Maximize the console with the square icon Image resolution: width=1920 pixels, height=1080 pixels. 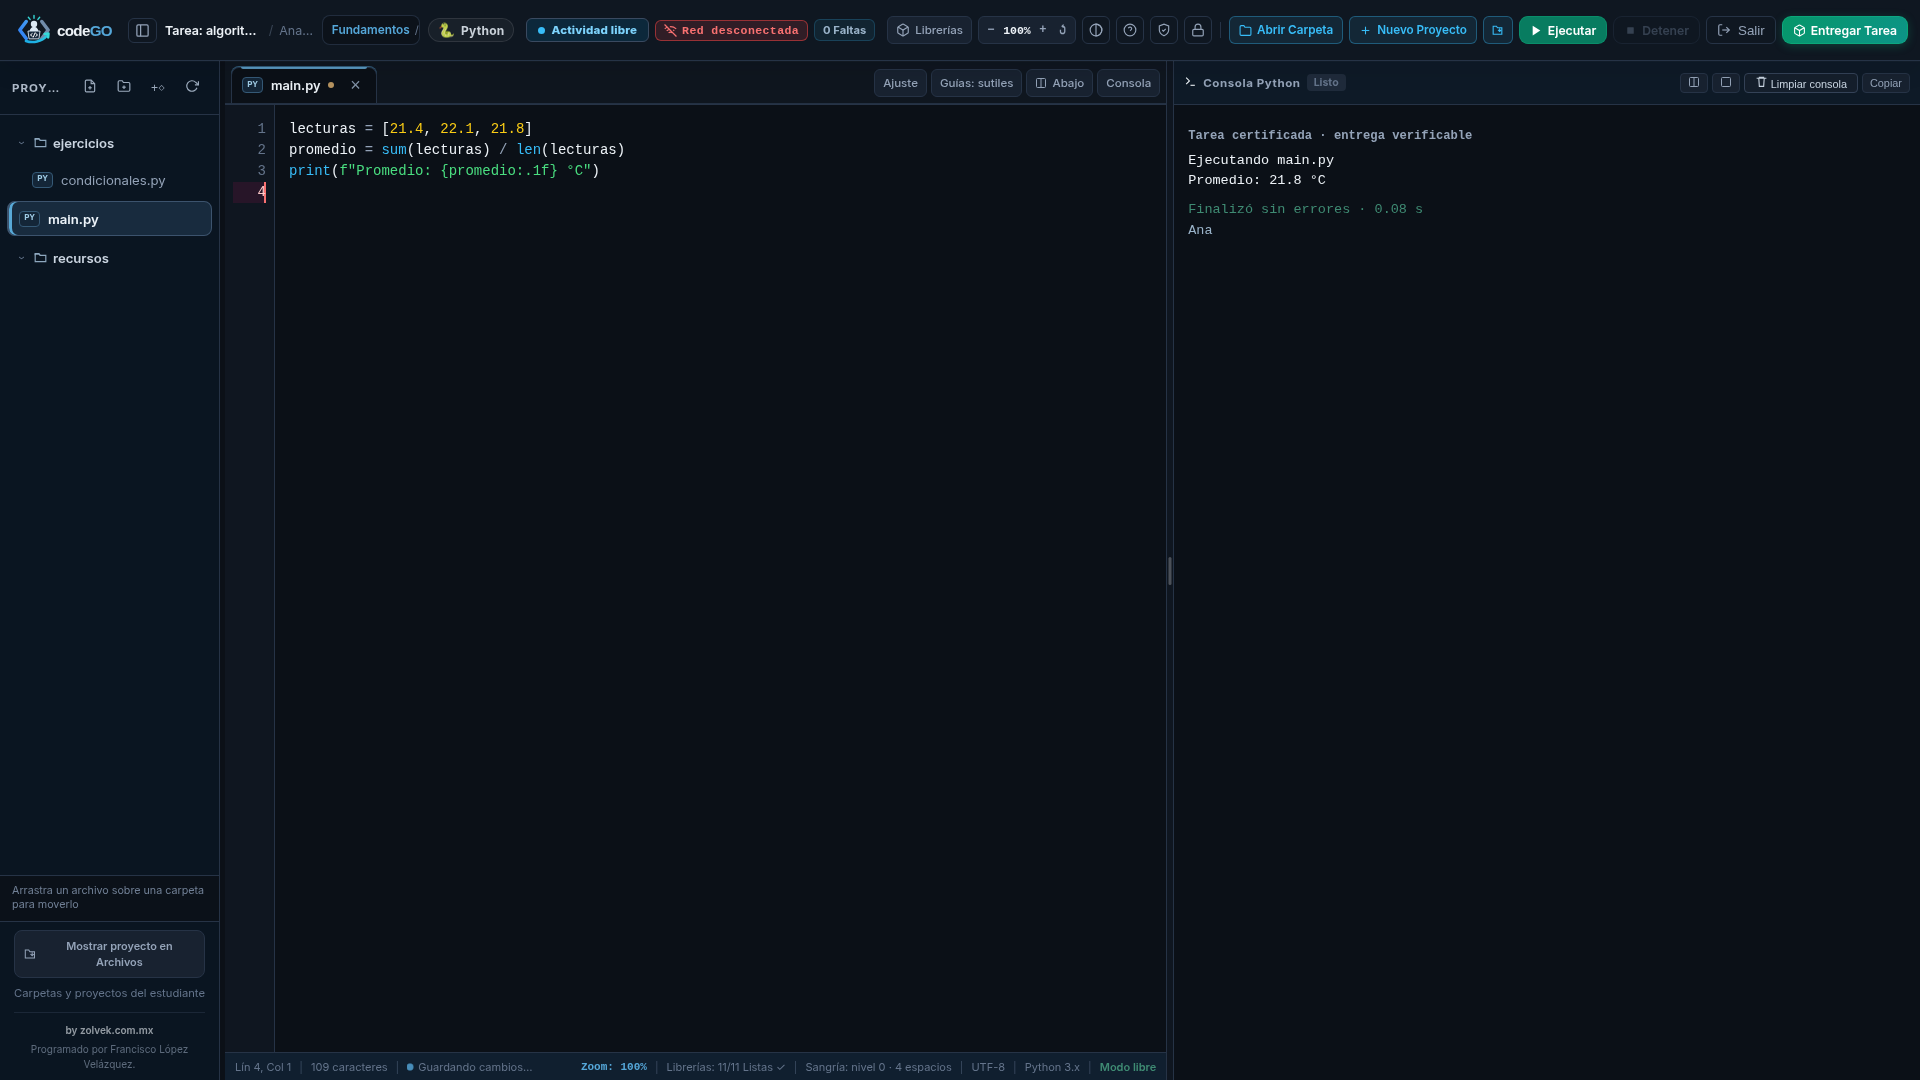(1726, 83)
